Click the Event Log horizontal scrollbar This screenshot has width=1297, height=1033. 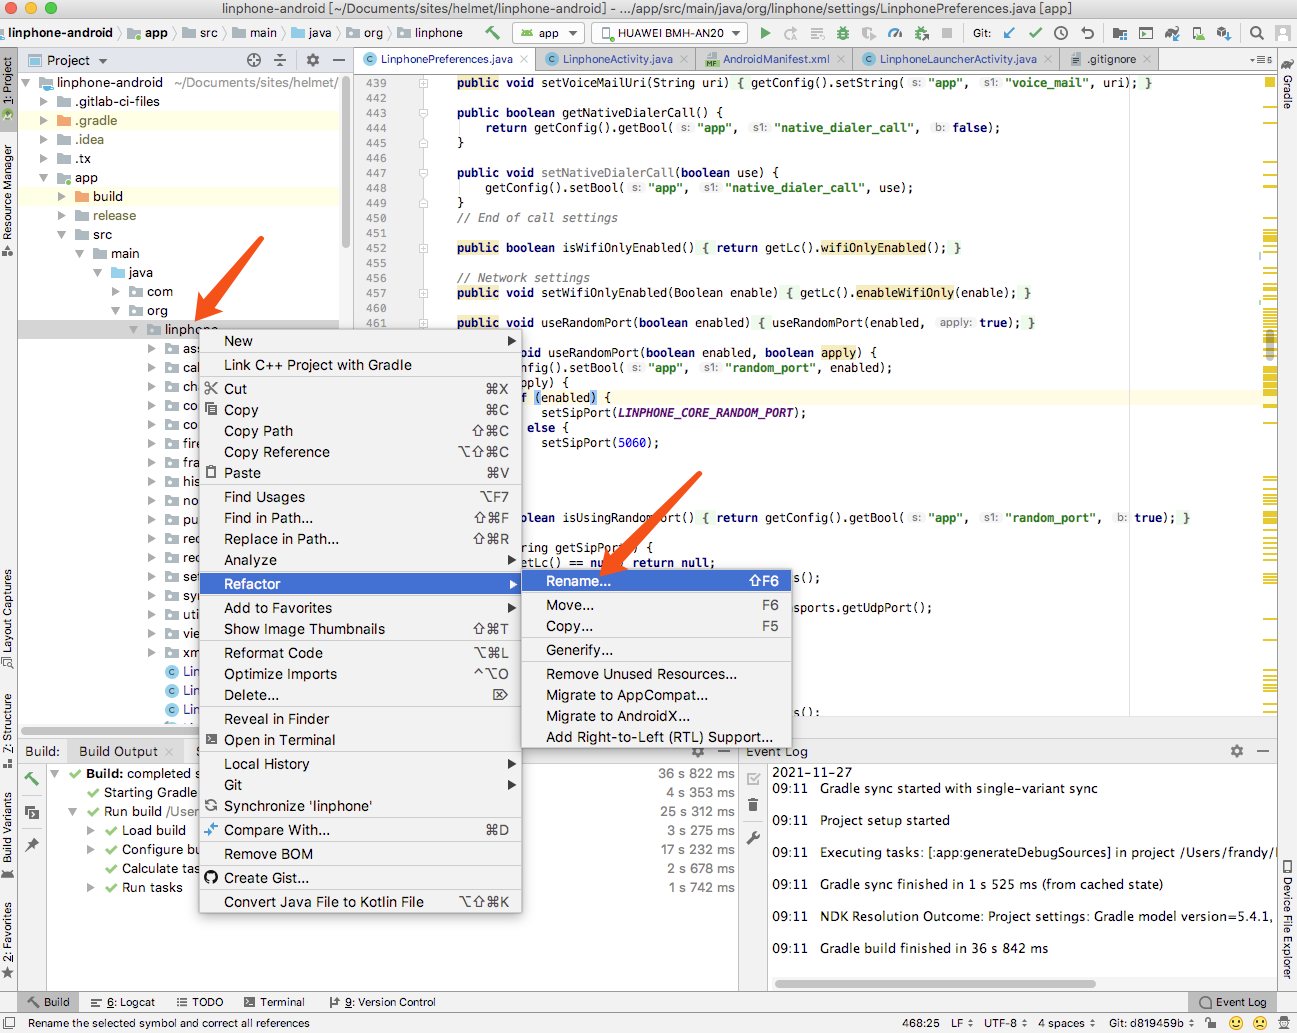click(935, 983)
